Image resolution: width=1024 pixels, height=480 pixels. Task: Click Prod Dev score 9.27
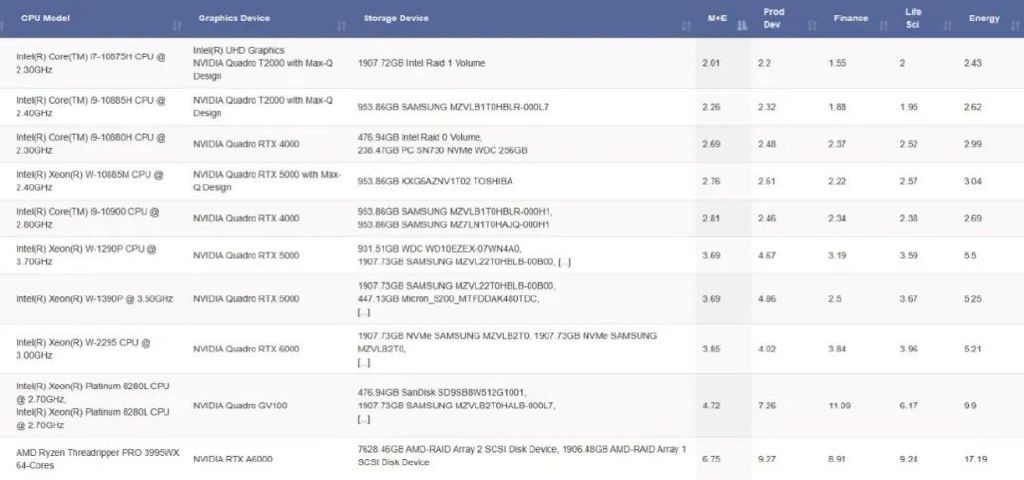767,459
